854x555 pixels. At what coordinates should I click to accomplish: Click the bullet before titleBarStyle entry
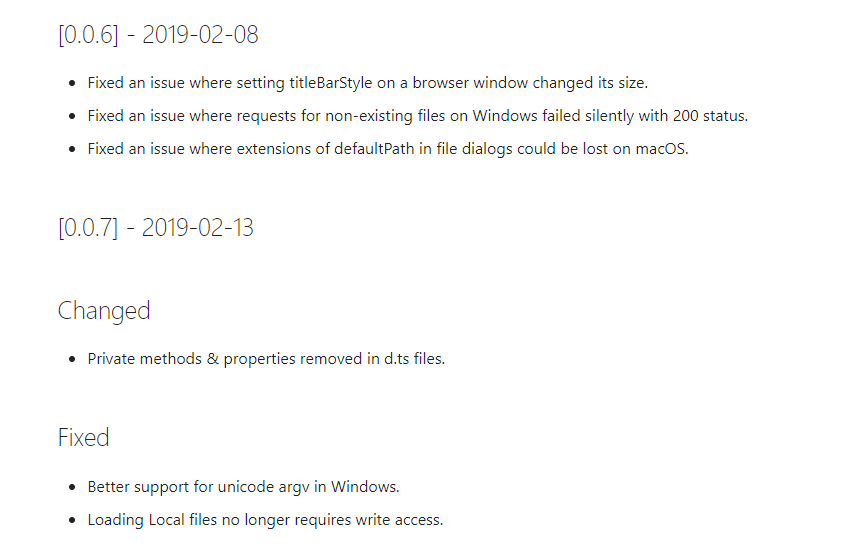[x=72, y=83]
